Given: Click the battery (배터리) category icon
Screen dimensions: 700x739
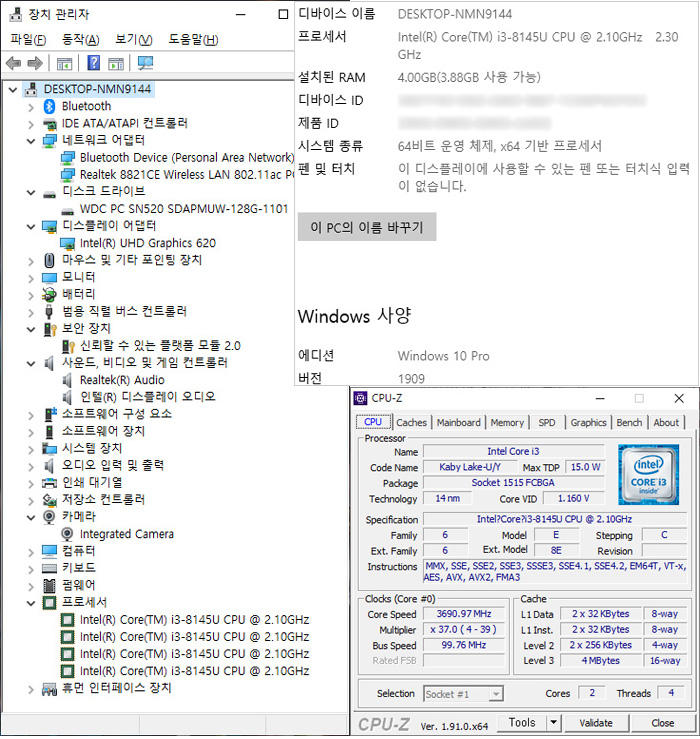Looking at the screenshot, I should pyautogui.click(x=49, y=295).
